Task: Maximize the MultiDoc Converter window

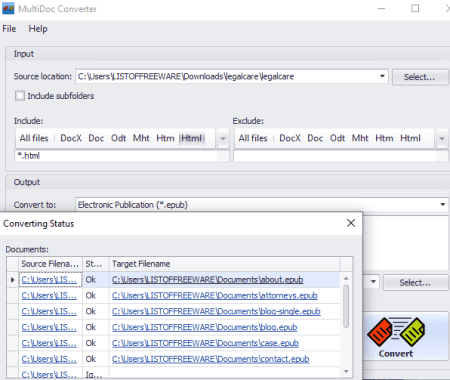Action: 415,8
